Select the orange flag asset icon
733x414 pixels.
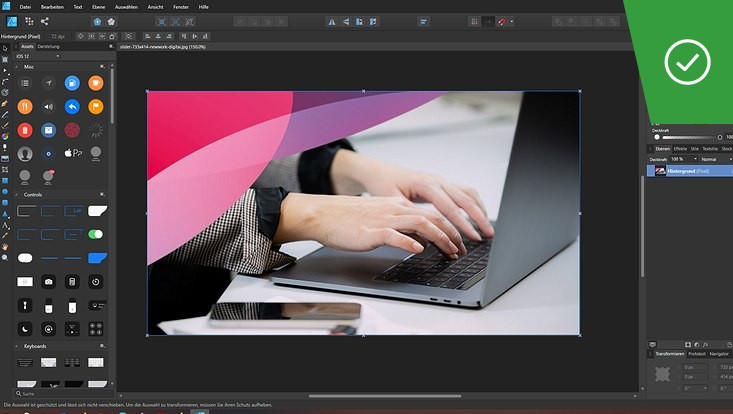tap(96, 106)
